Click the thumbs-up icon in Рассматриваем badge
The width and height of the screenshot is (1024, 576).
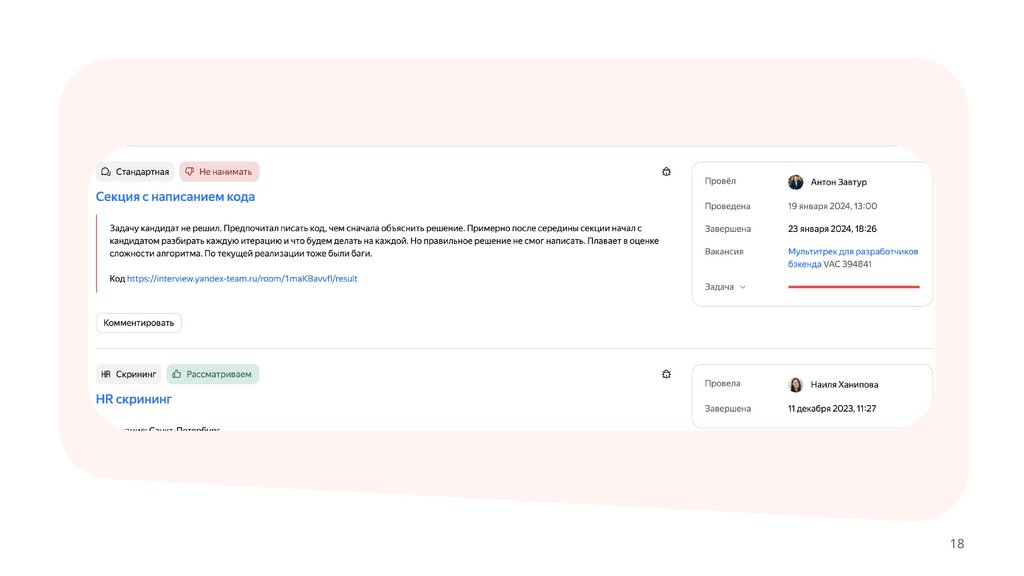coord(176,374)
